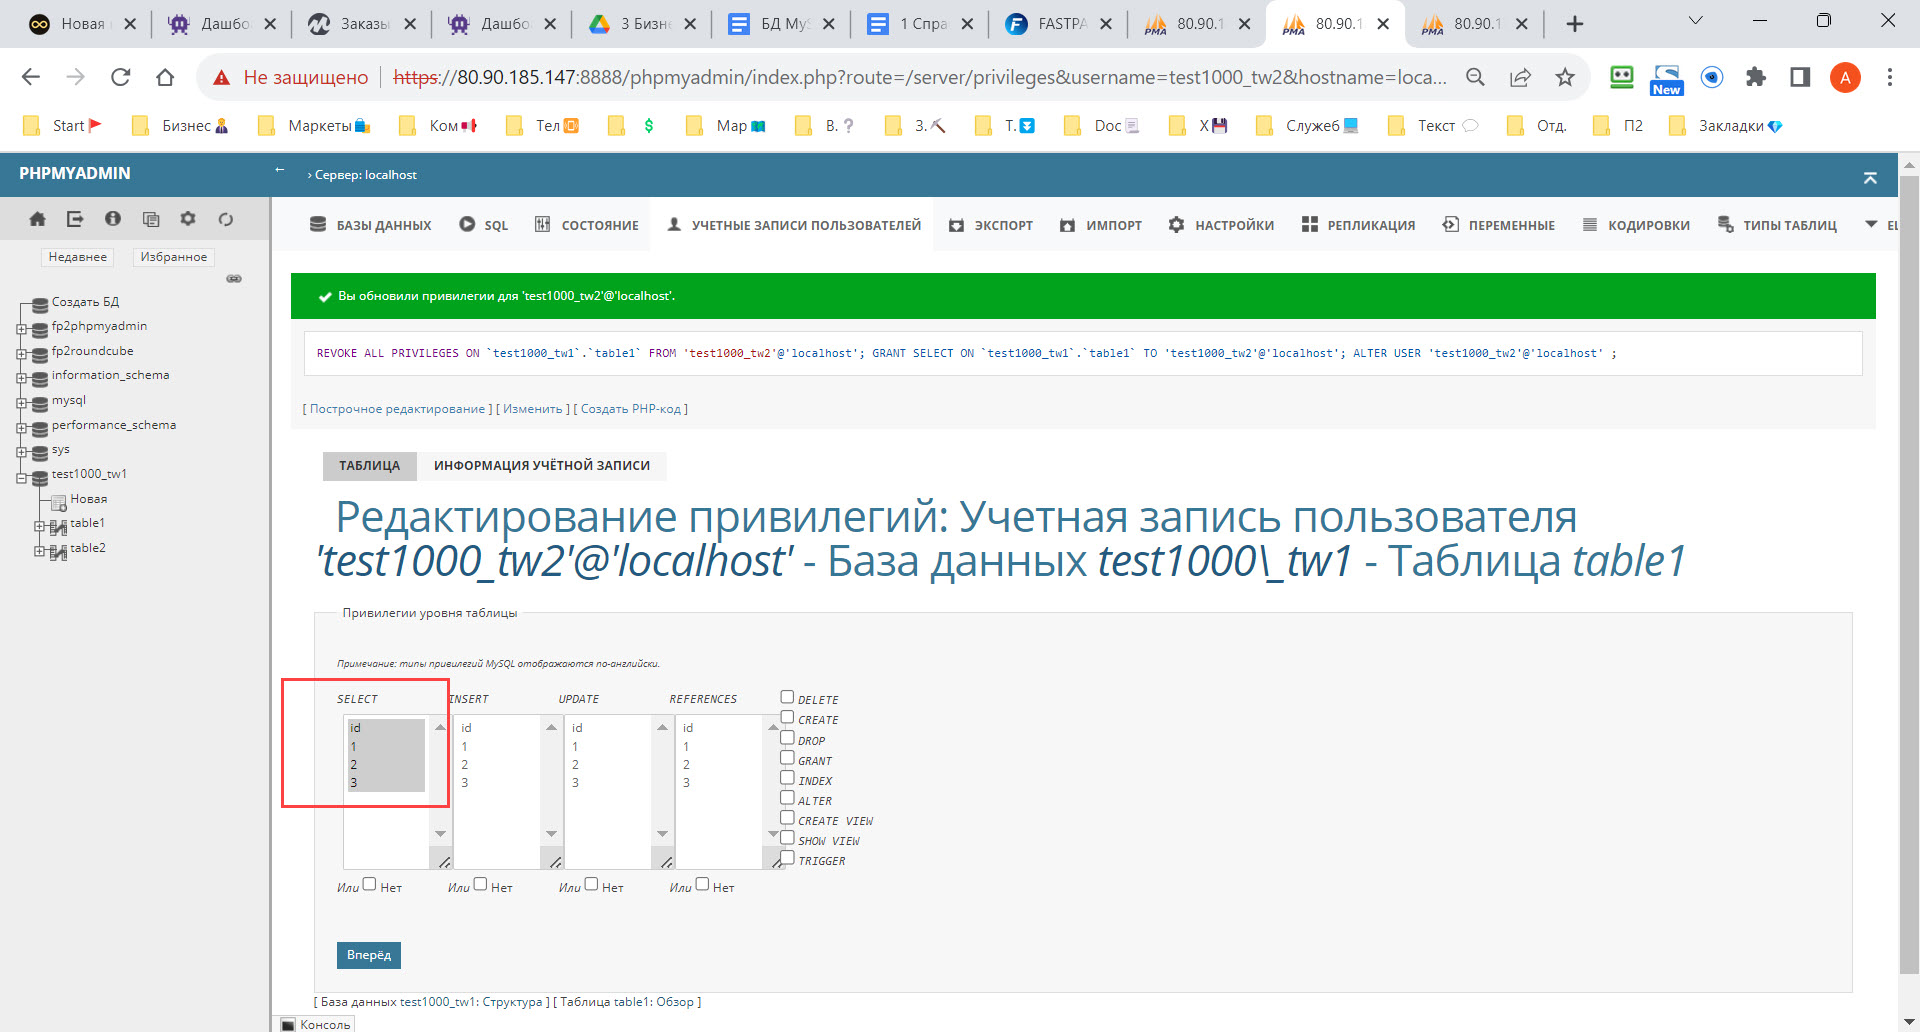The image size is (1920, 1032).
Task: Switch to 'Информация учётной записи' tab
Action: pos(541,466)
